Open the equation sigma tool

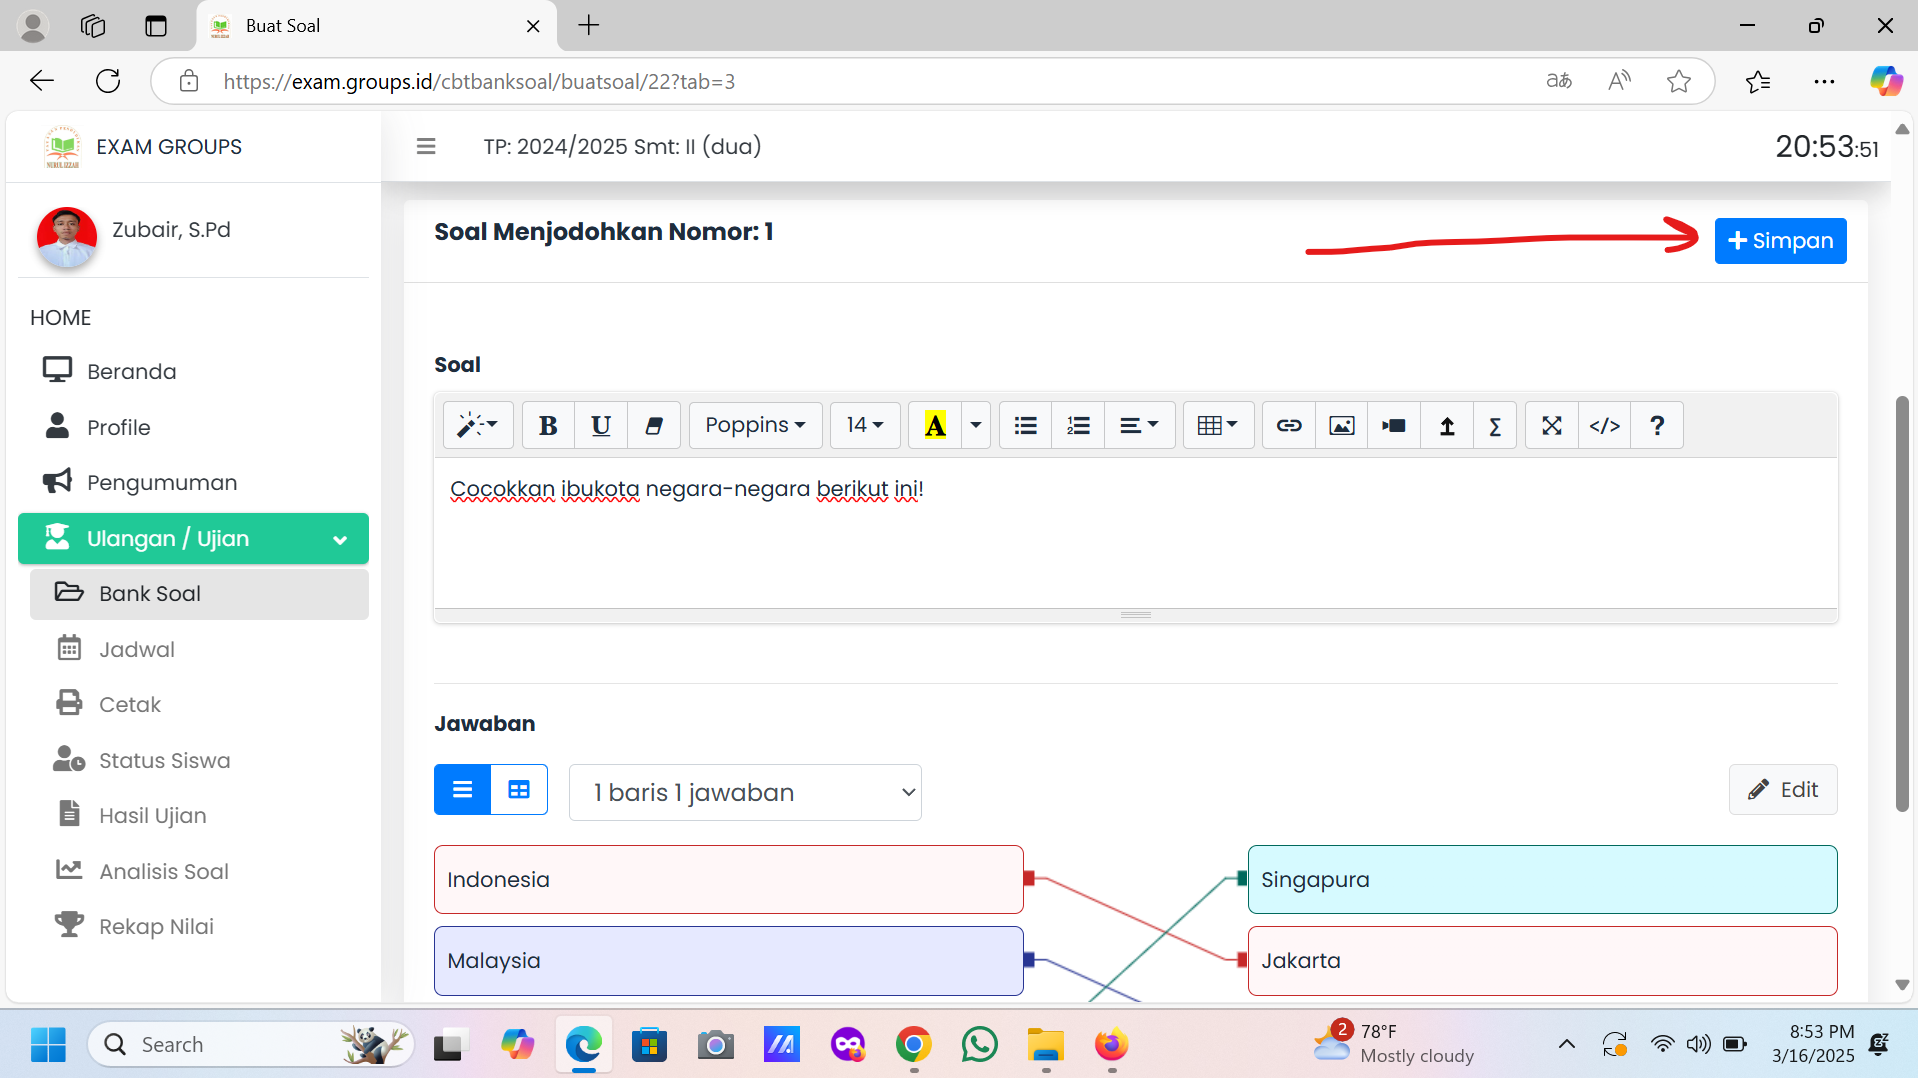(1495, 426)
